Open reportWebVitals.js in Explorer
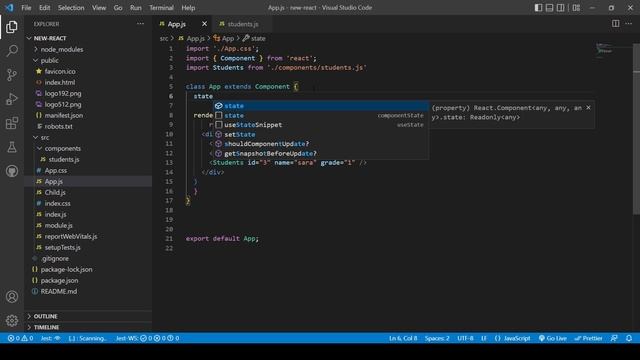Screen dimensions: 640x360 pos(88,237)
